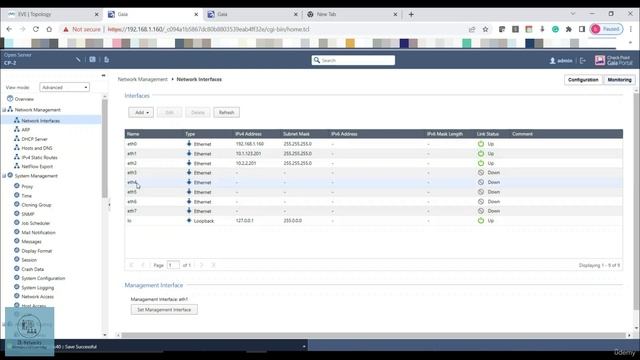Image resolution: width=640 pixels, height=360 pixels.
Task: Open Display Format page
Action: pos(37,251)
